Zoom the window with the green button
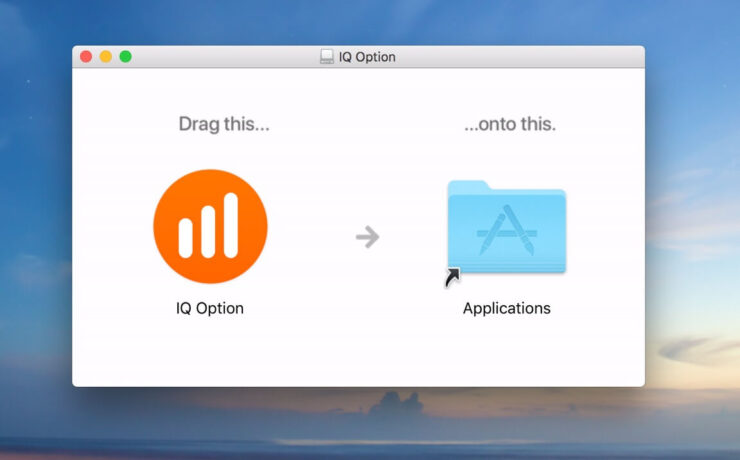The width and height of the screenshot is (740, 460). click(126, 57)
